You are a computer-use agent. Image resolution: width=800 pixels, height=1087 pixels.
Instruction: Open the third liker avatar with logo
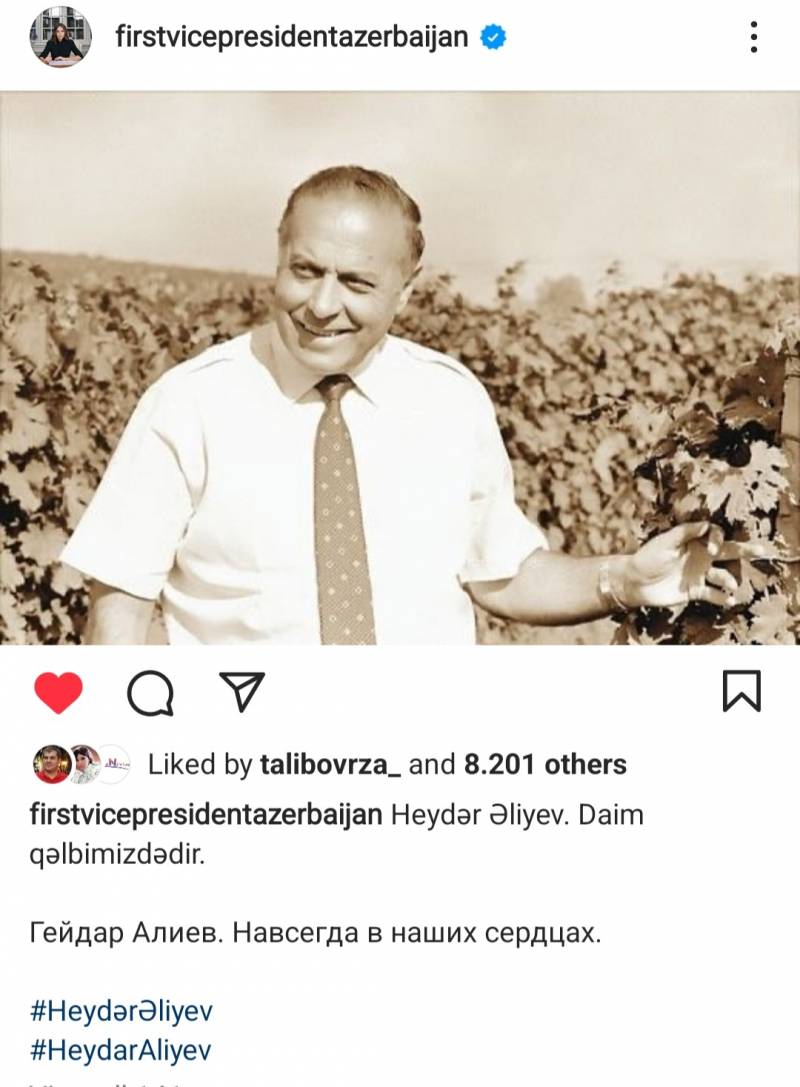(114, 765)
